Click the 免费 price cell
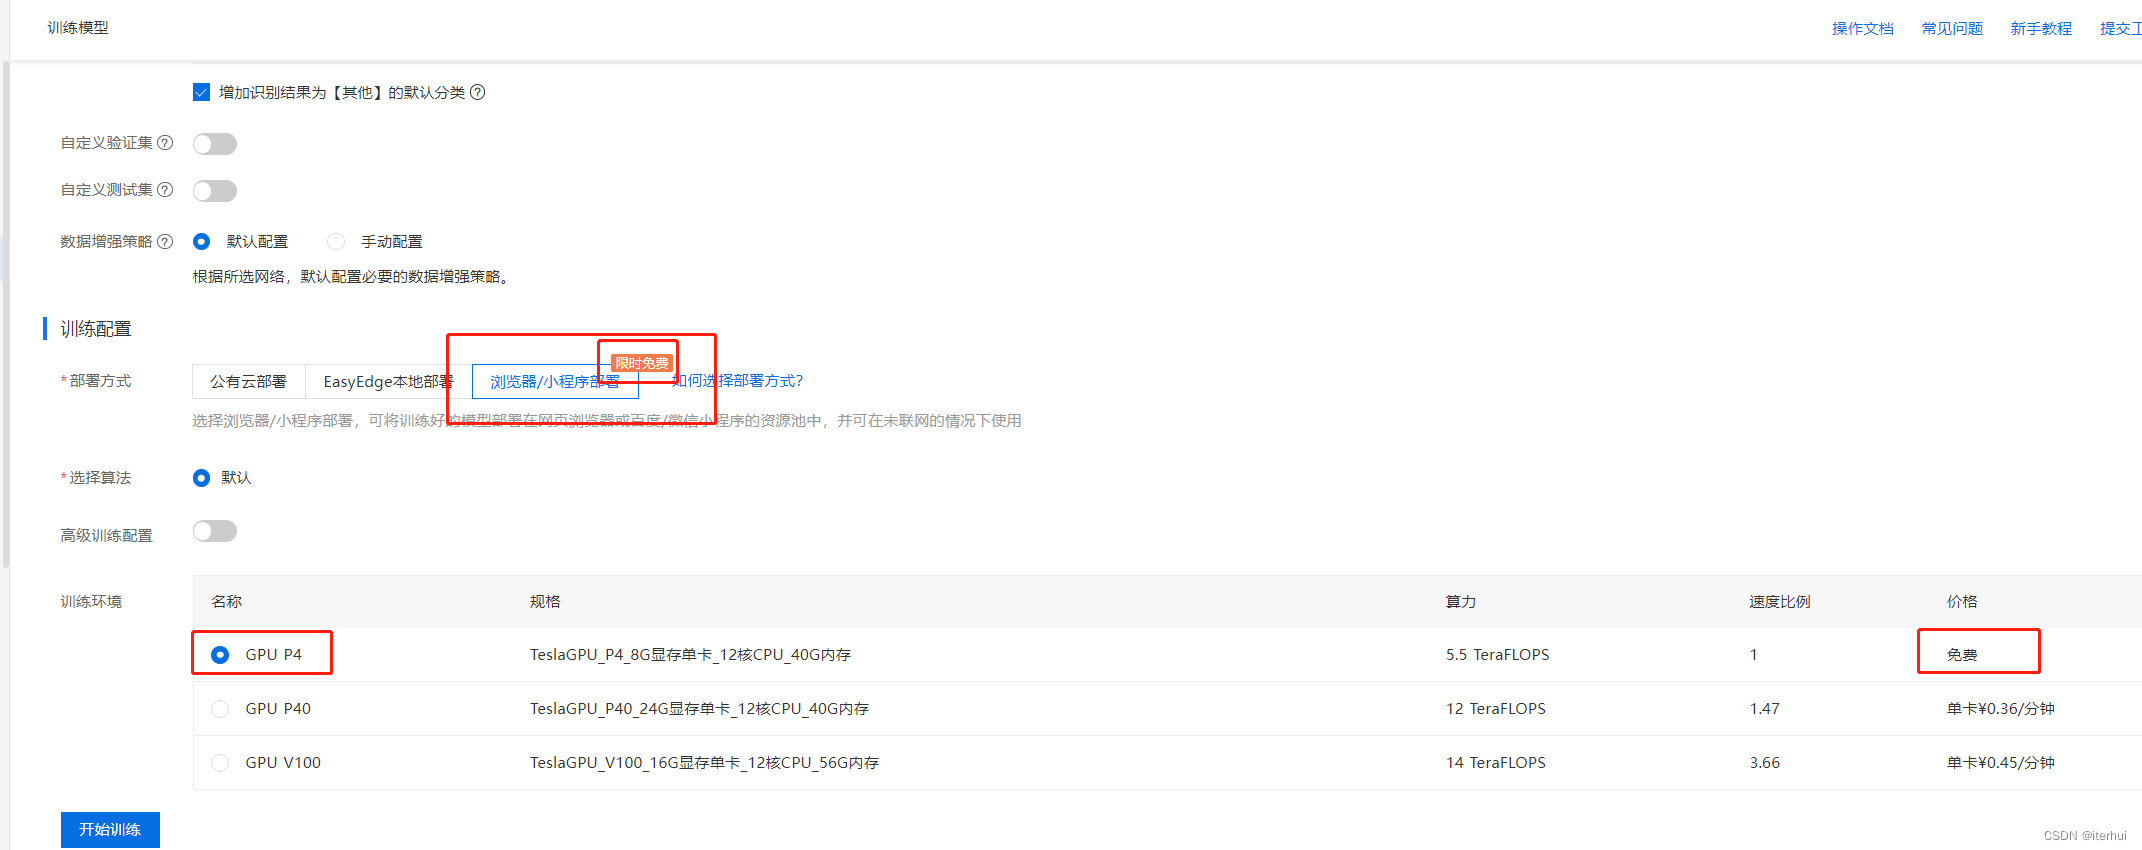Screen dimensions: 2142x850 point(1962,655)
